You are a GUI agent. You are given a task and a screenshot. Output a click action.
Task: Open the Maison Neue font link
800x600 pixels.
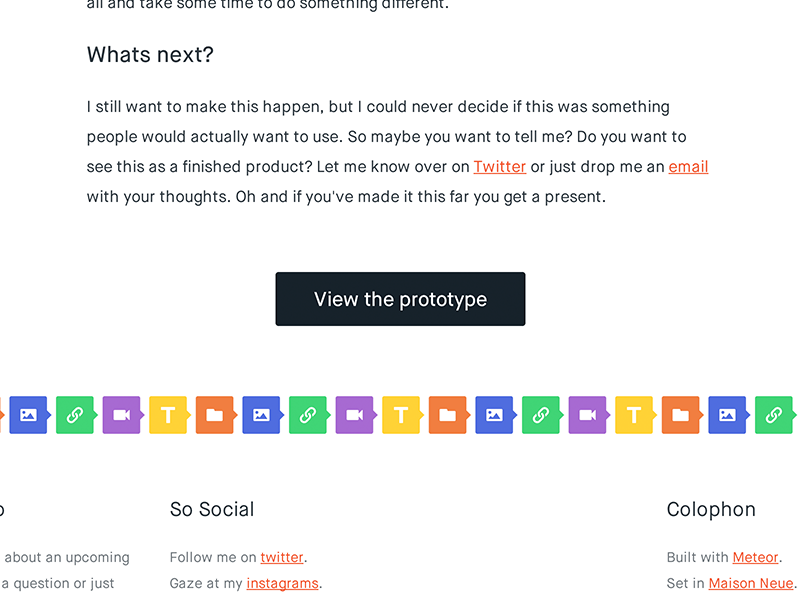750,583
